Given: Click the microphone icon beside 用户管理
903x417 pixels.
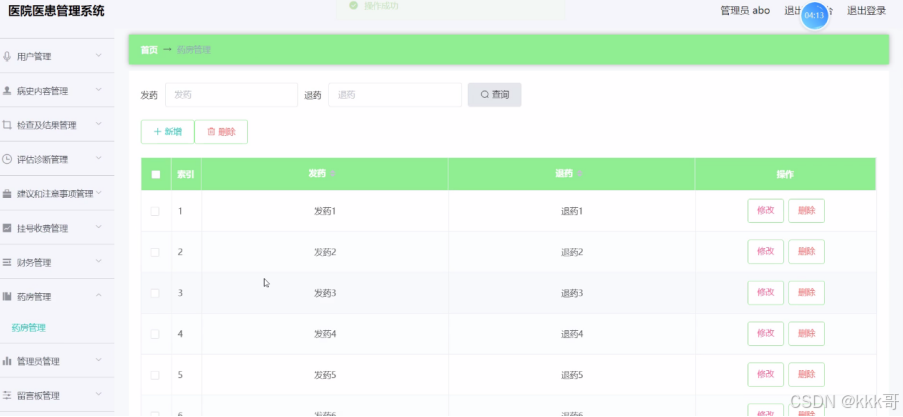Looking at the screenshot, I should (x=7, y=56).
